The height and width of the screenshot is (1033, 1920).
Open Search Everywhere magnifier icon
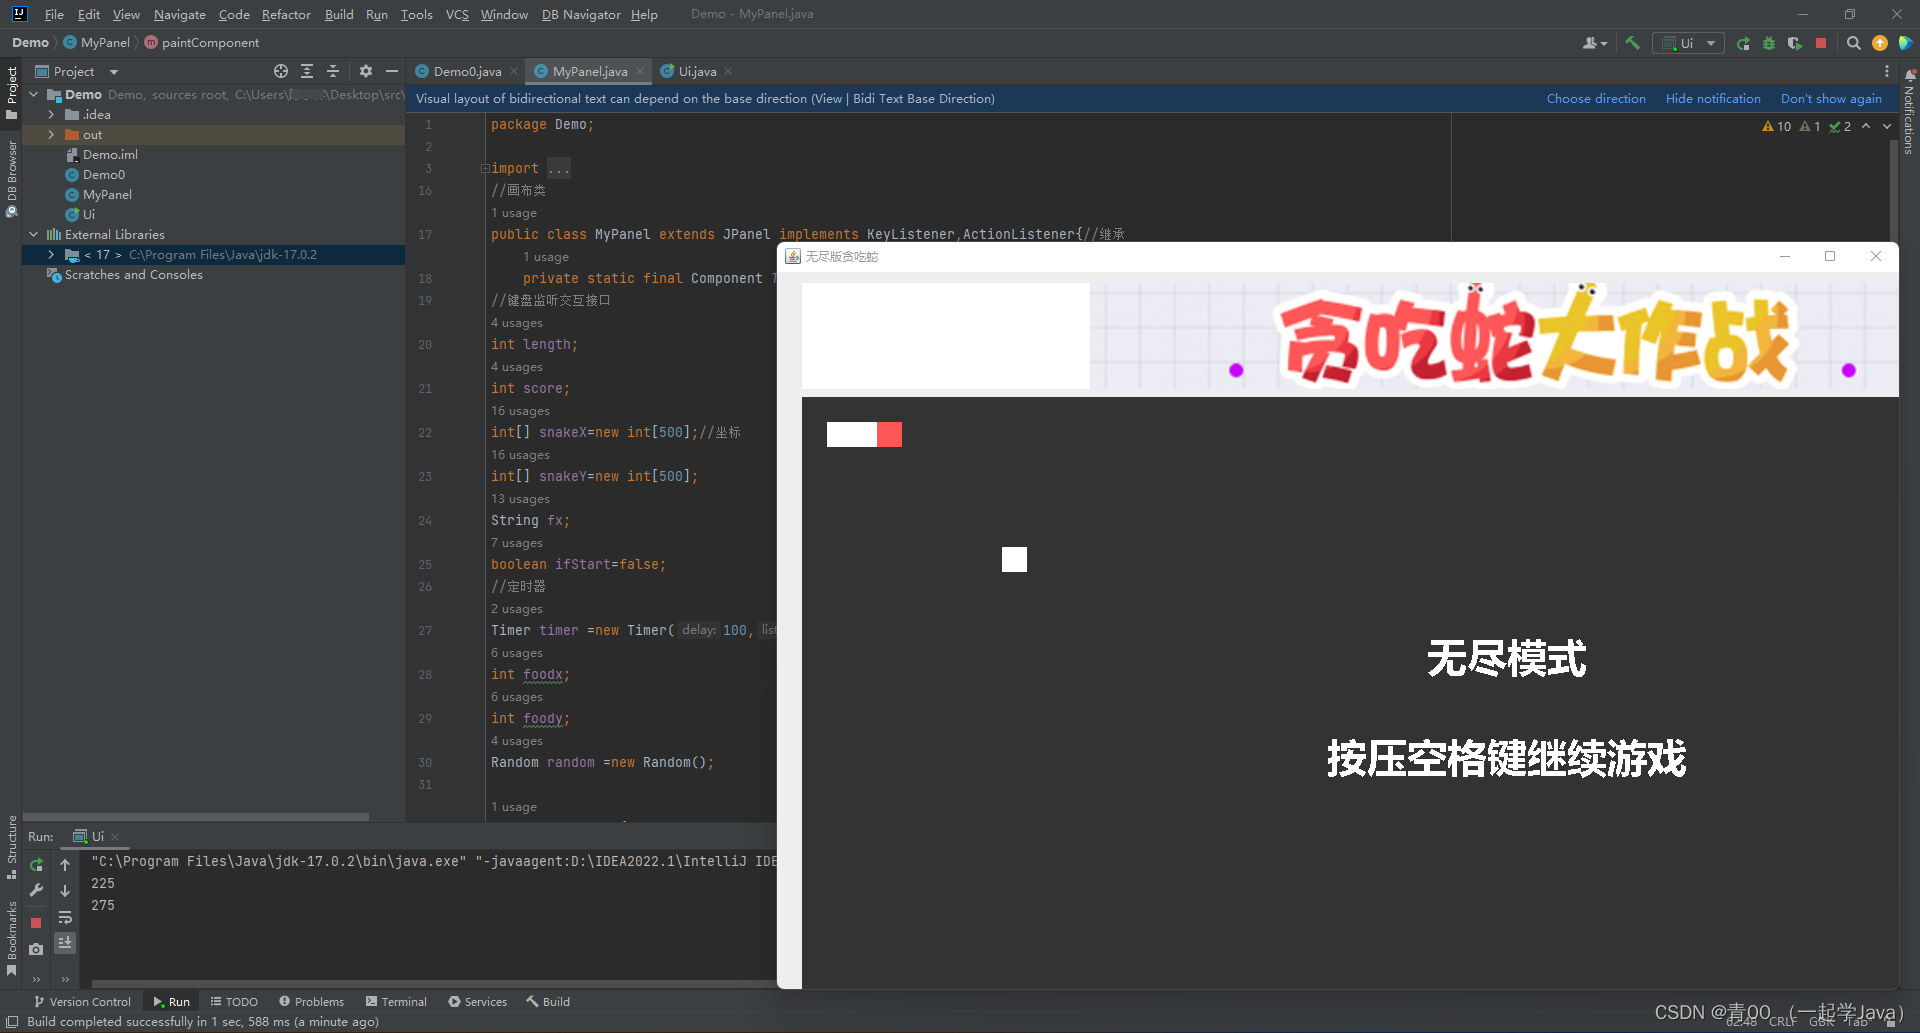coord(1853,43)
